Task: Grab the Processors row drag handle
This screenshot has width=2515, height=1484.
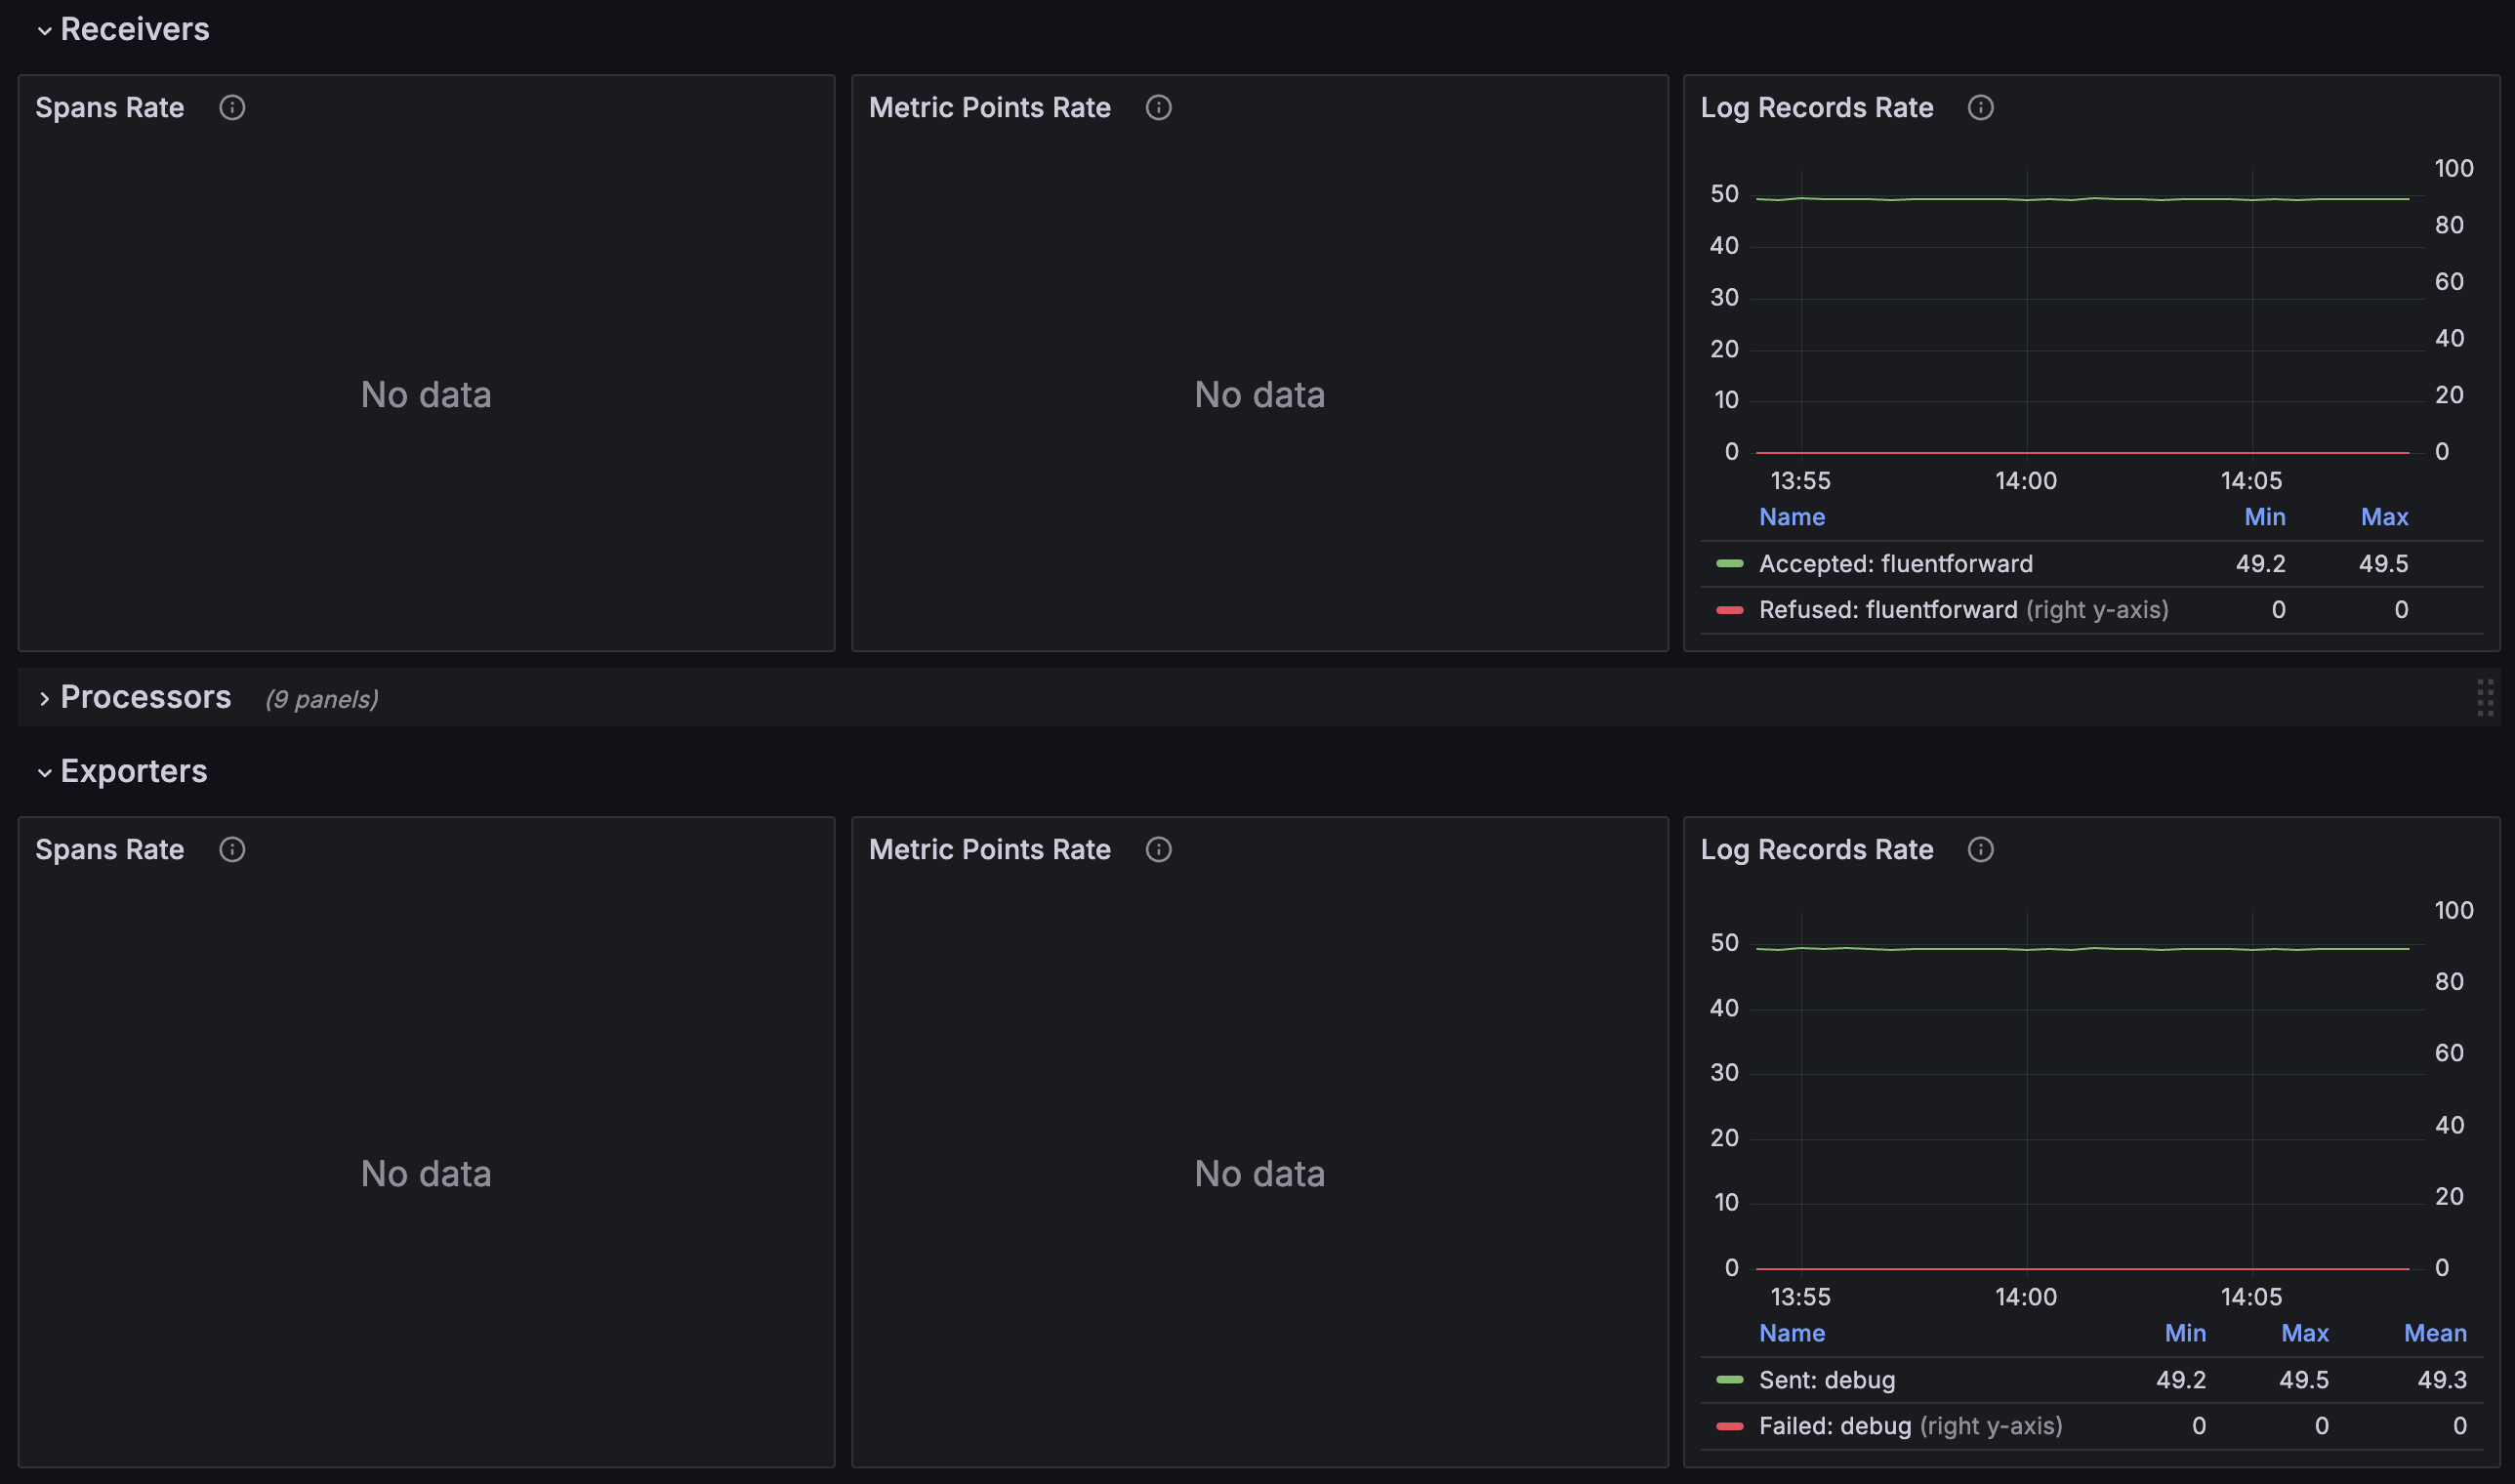Action: (2484, 698)
